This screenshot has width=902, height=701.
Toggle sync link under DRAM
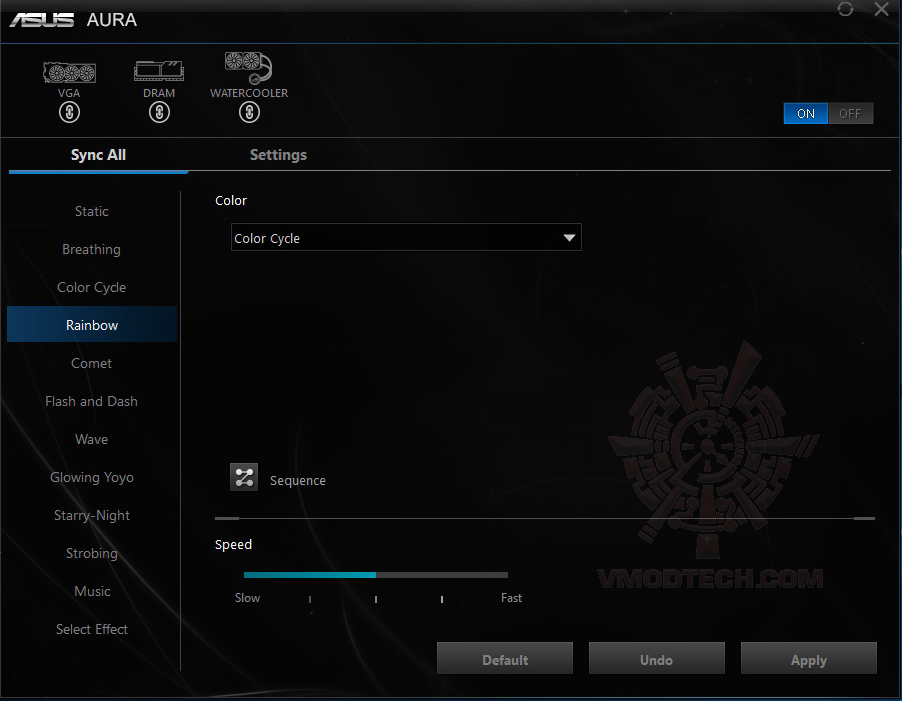point(159,112)
